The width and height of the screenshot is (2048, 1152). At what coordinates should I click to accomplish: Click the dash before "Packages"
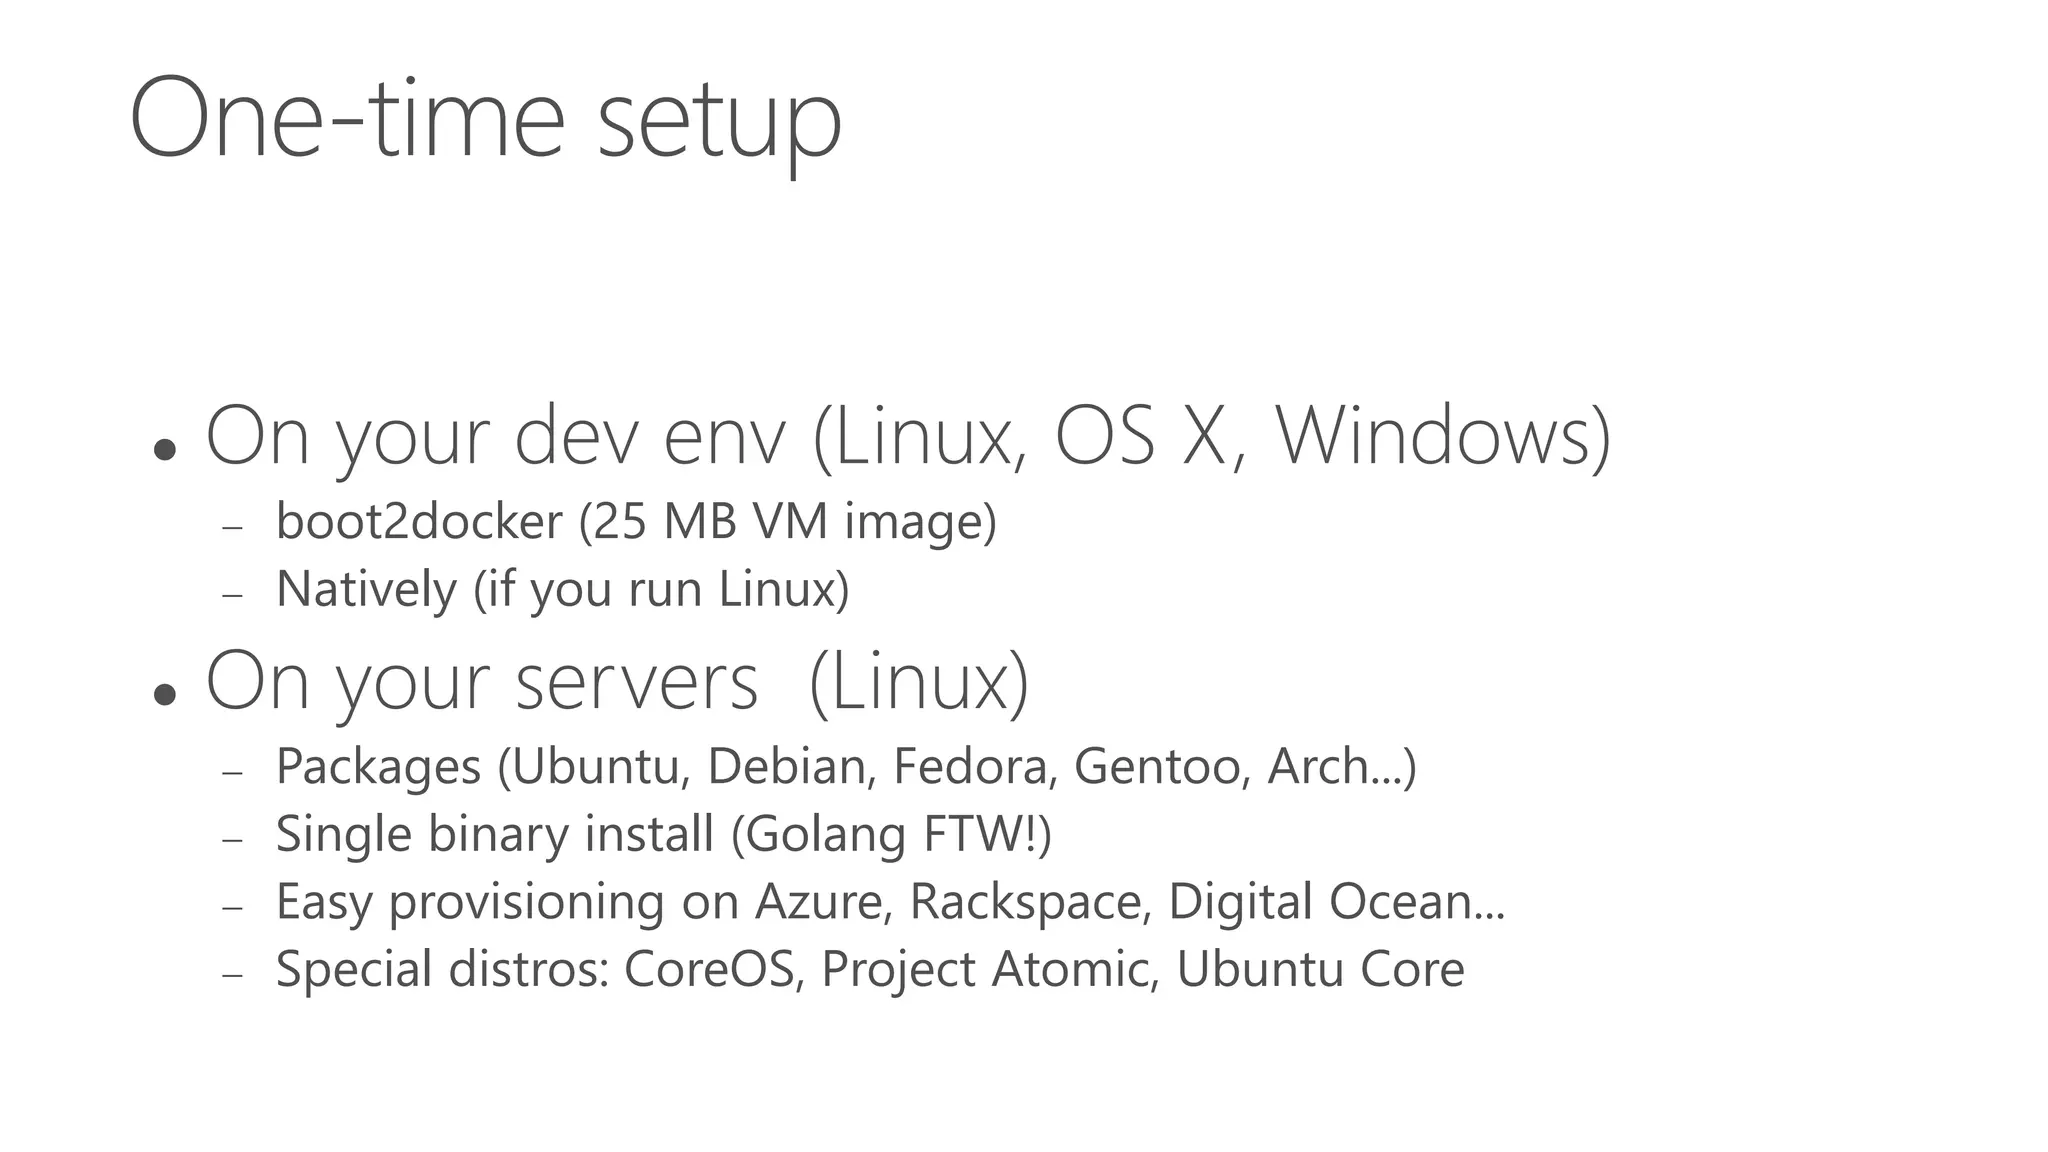(233, 772)
